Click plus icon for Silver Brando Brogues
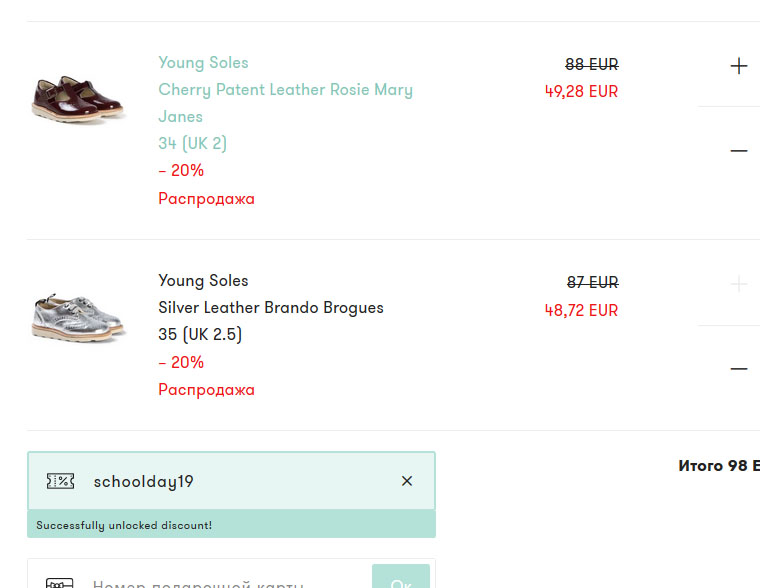Viewport: 760px width, 588px height. click(x=739, y=285)
